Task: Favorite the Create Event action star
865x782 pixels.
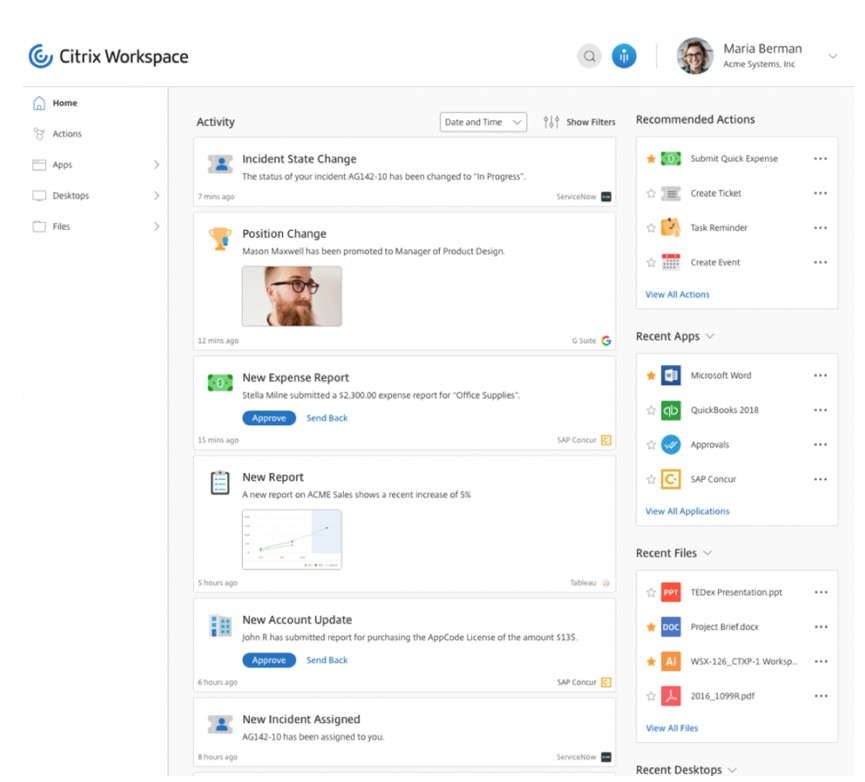Action: pyautogui.click(x=651, y=263)
